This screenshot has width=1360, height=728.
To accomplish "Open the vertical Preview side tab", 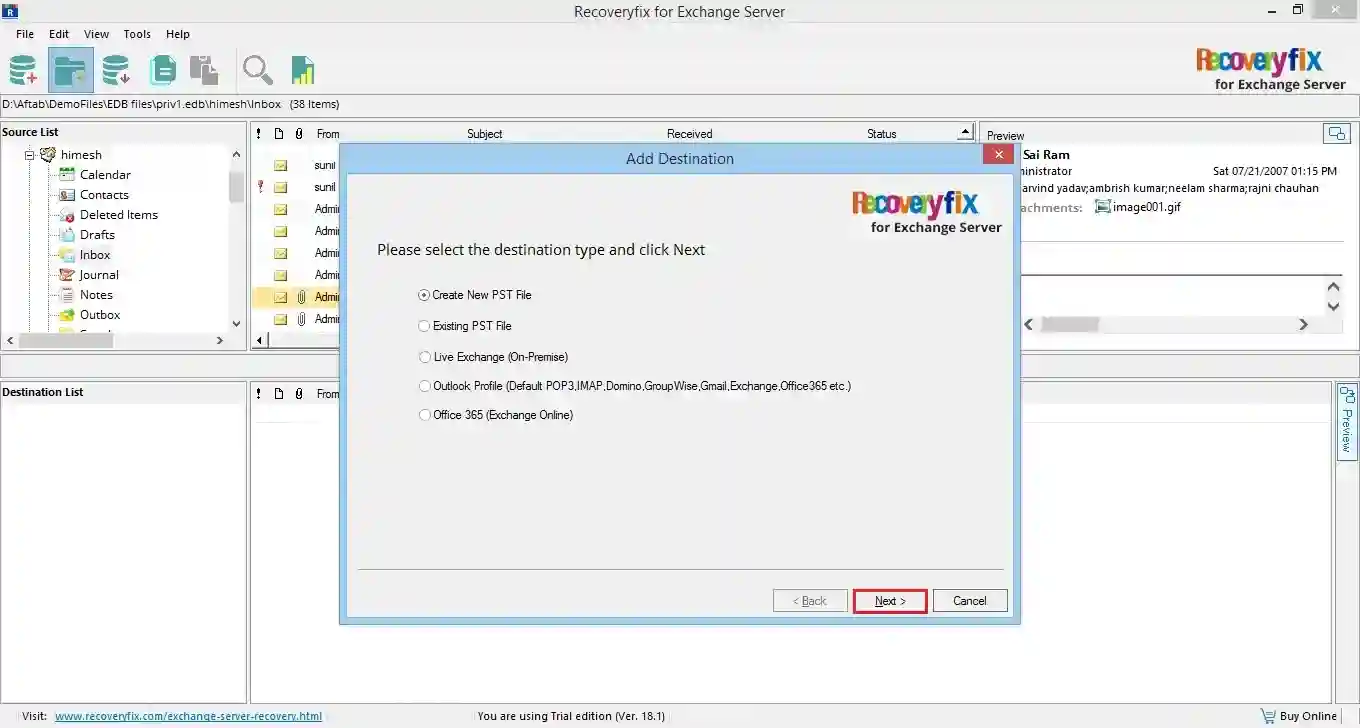I will tap(1347, 422).
